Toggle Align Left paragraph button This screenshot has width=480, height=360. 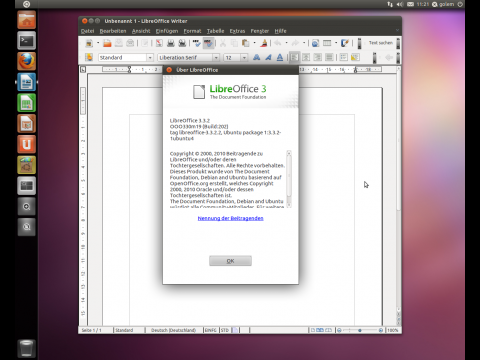point(294,57)
